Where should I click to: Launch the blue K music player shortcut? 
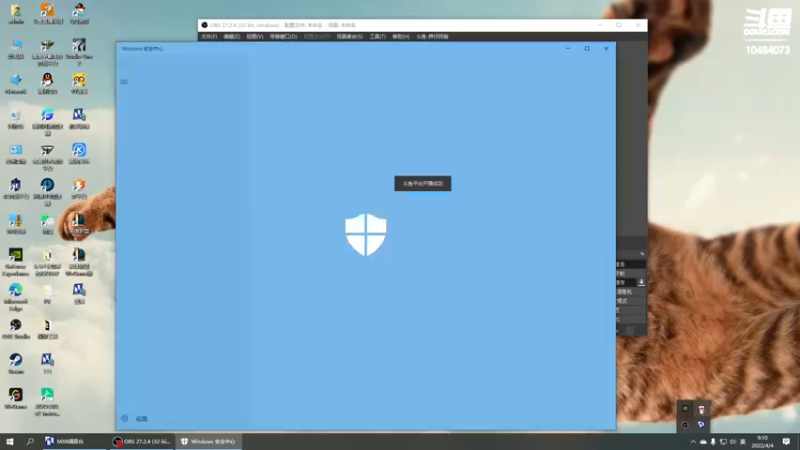[79, 154]
